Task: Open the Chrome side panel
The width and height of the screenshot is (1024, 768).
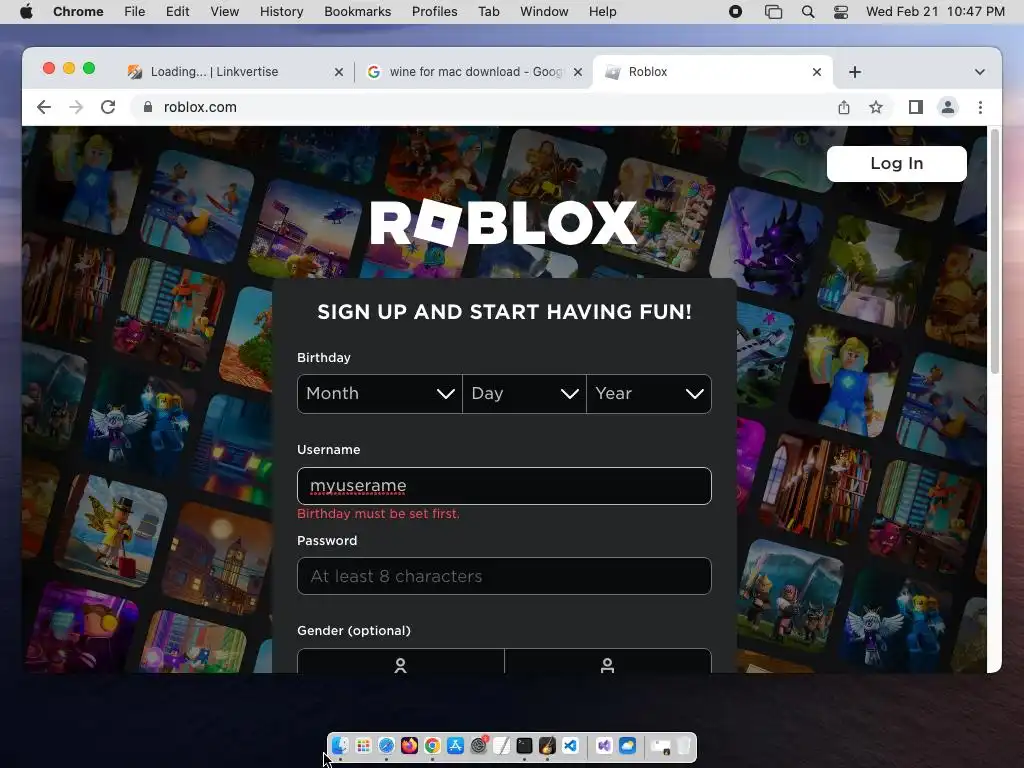Action: [916, 107]
